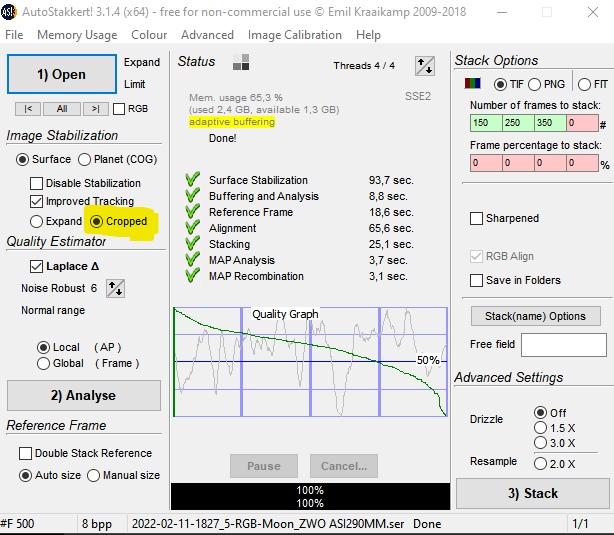Click the filename in the status bar

(x=270, y=524)
